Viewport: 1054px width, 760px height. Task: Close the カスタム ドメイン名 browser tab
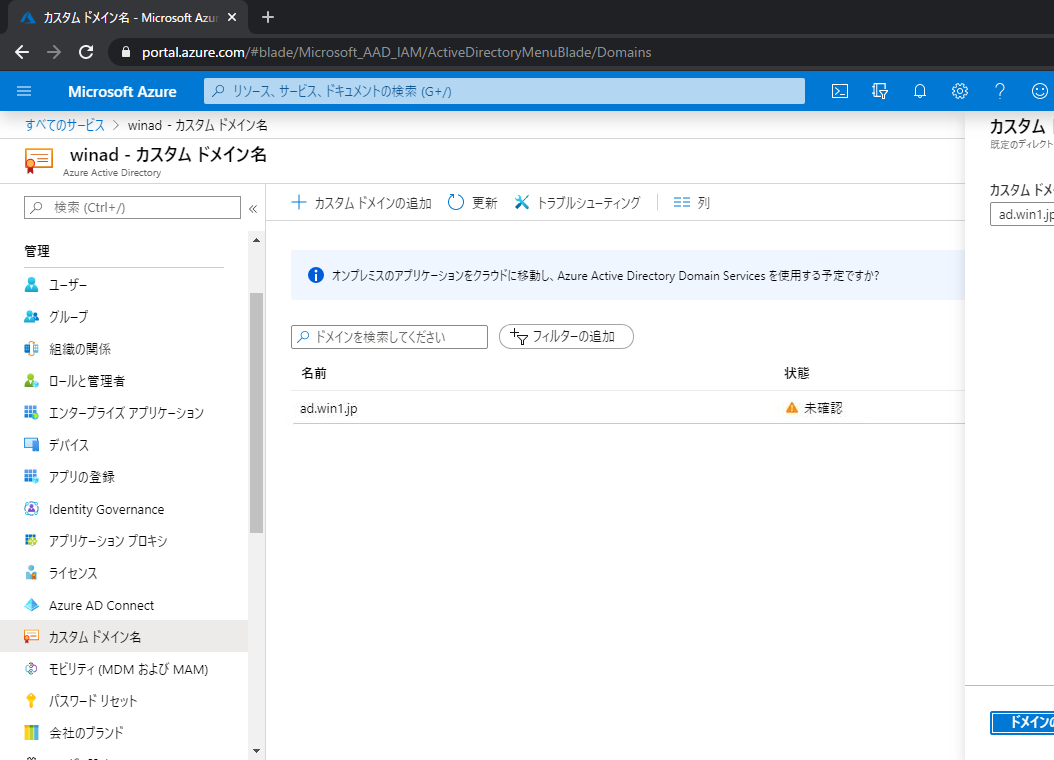coord(232,17)
